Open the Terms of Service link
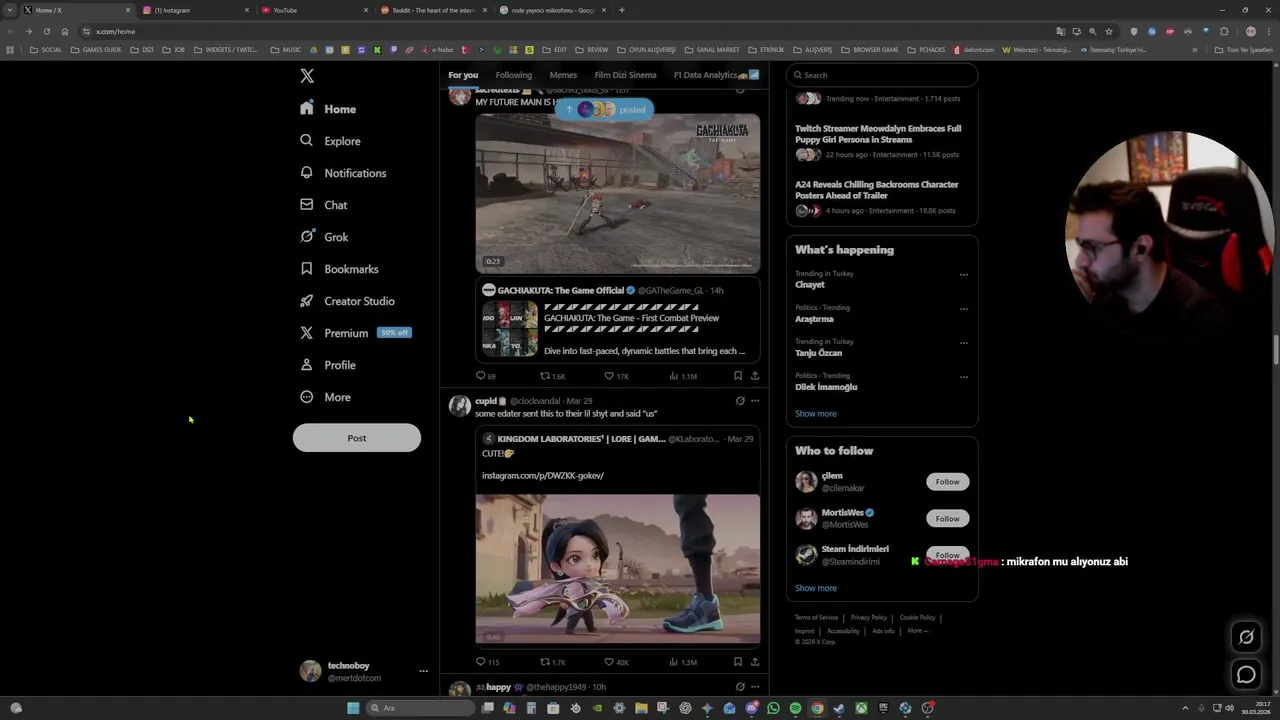The height and width of the screenshot is (720, 1280). click(817, 618)
